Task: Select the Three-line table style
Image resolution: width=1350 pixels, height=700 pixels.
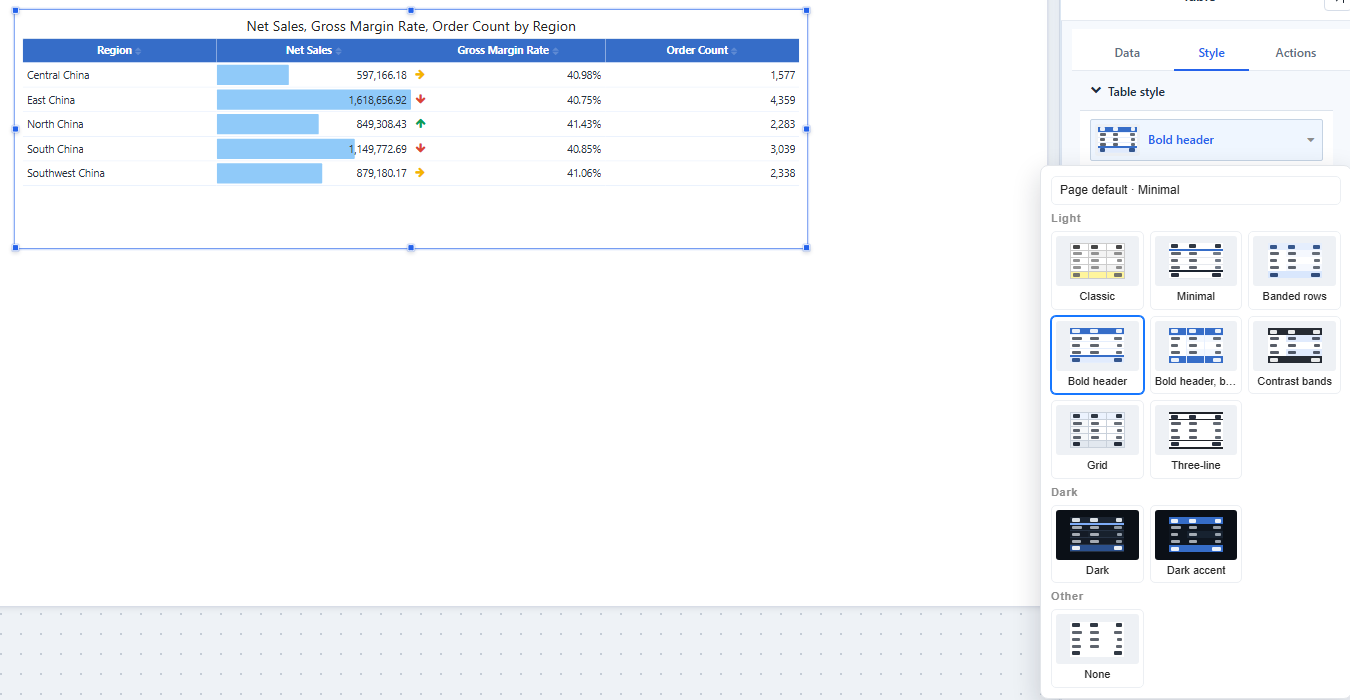Action: 1196,439
